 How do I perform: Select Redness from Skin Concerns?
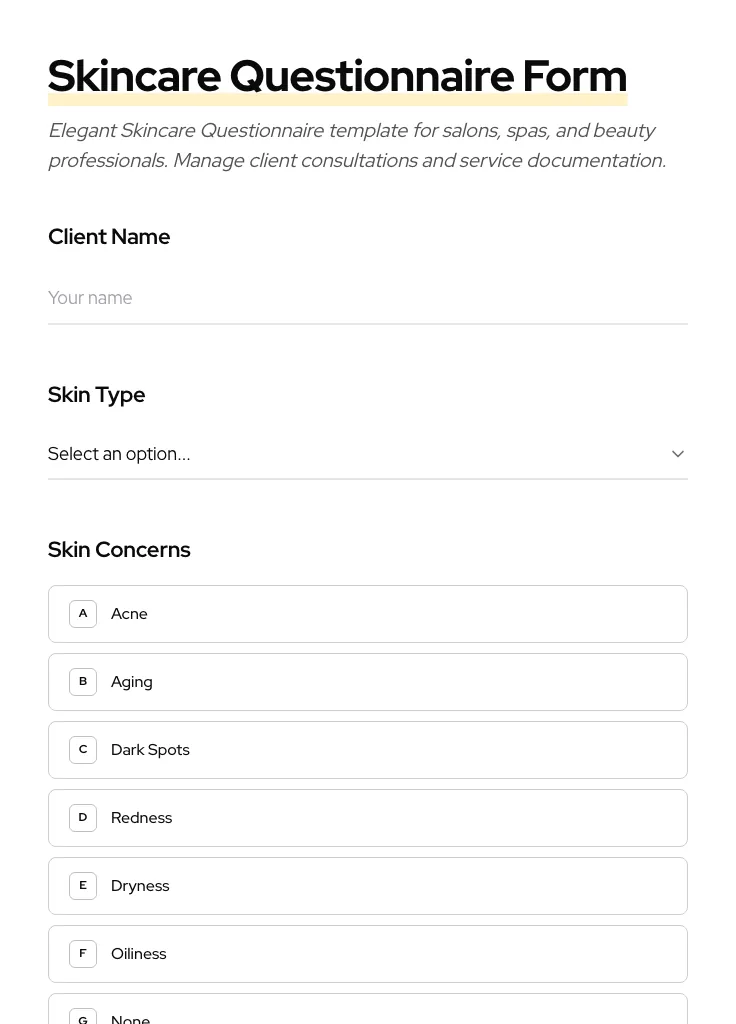pos(368,818)
